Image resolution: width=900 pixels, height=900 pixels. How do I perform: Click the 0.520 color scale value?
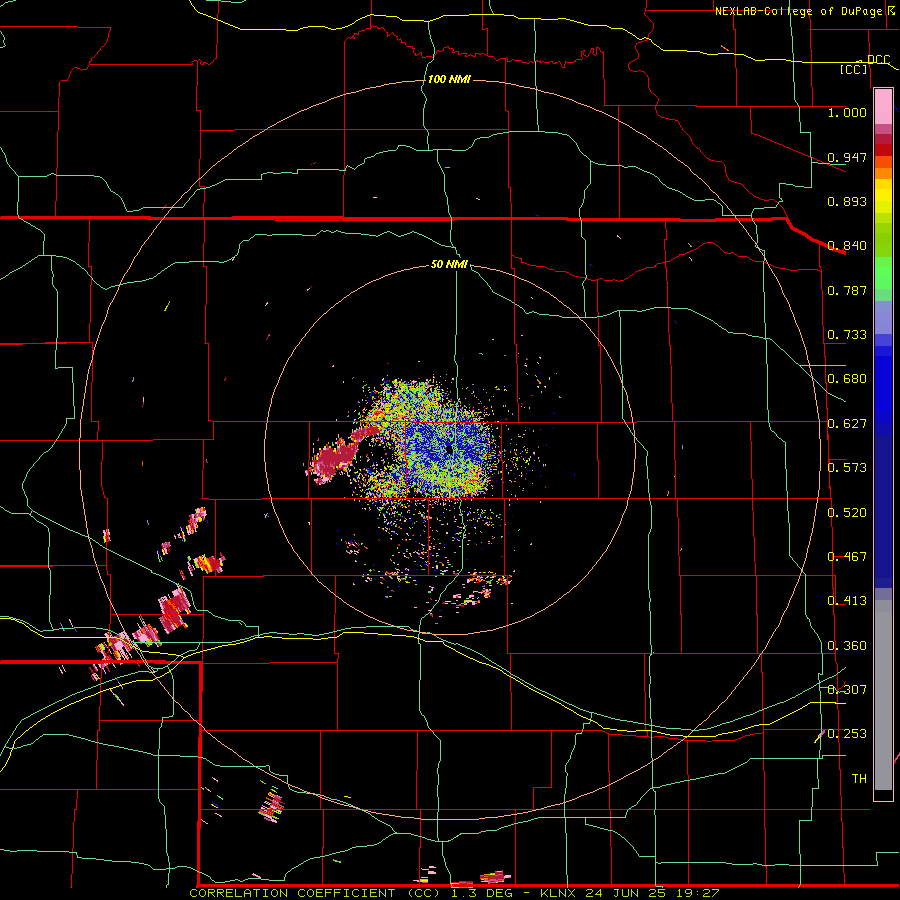coord(847,513)
